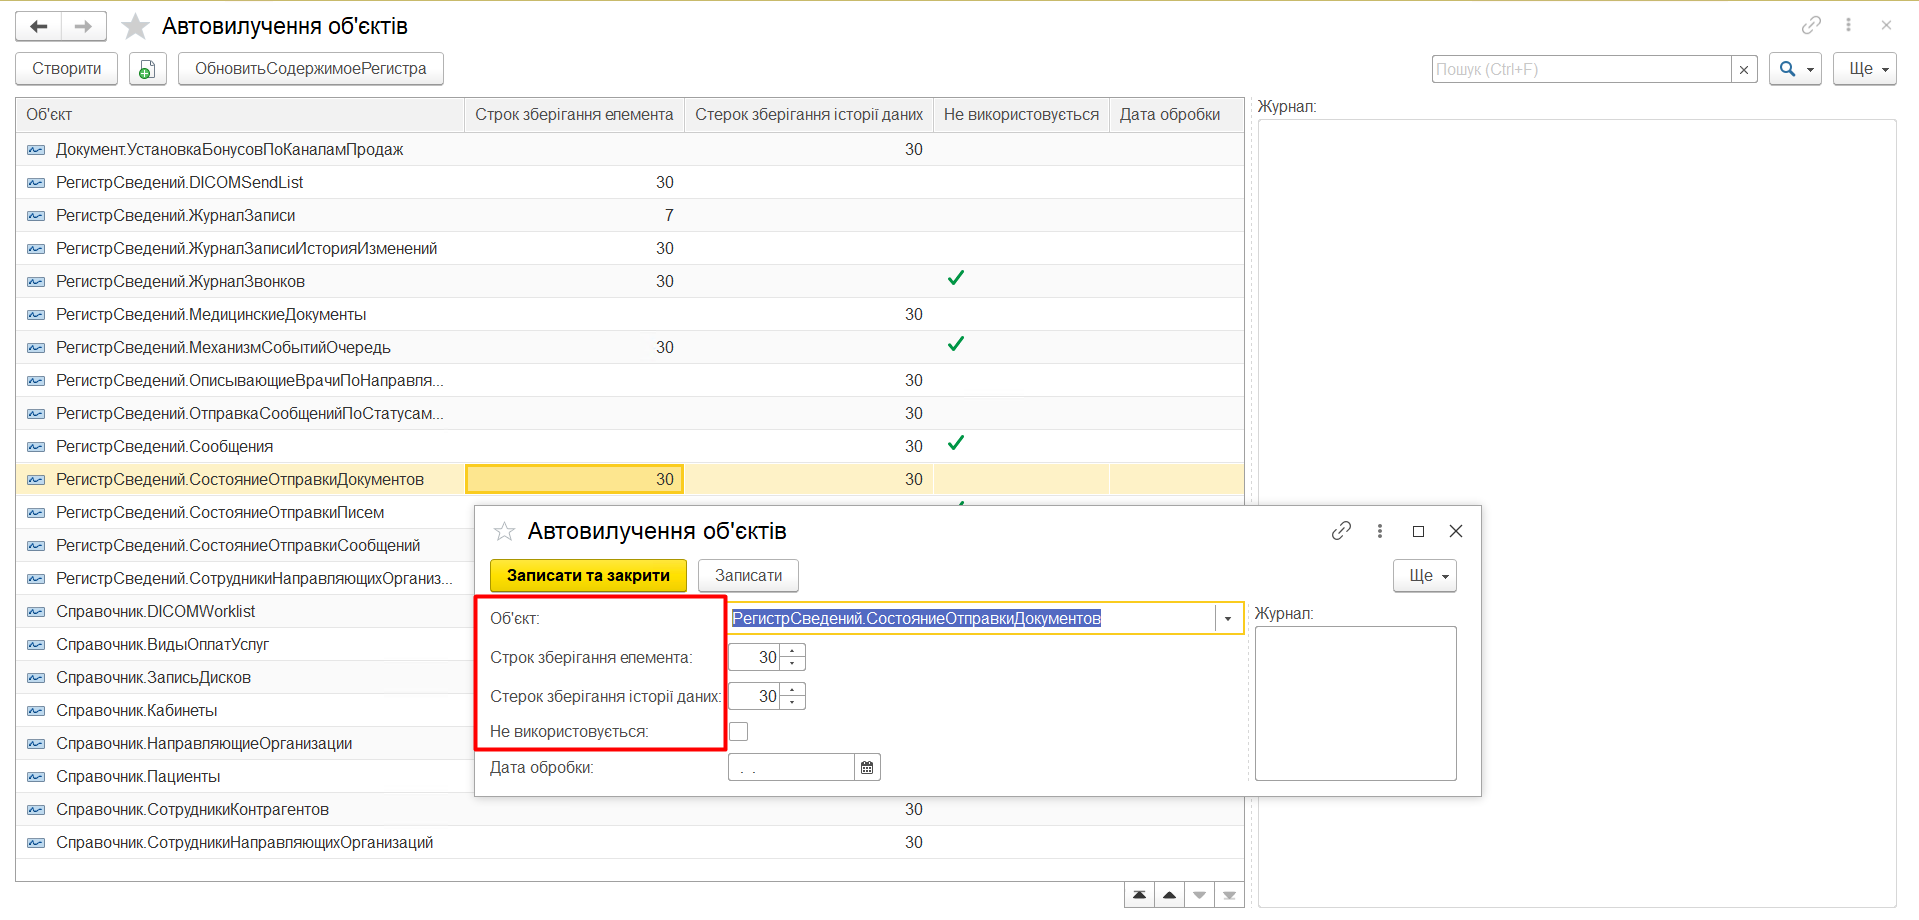Sort by Дата обробки column header

[1169, 115]
